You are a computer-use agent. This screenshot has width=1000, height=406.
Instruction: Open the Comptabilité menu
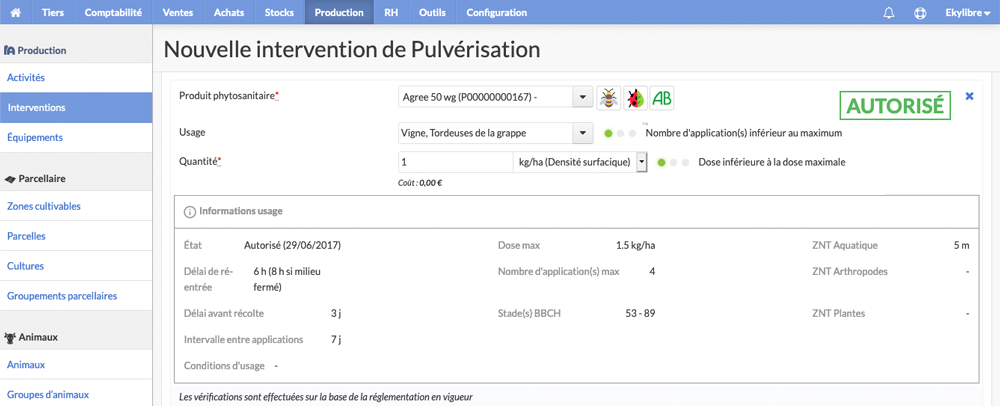pos(113,13)
